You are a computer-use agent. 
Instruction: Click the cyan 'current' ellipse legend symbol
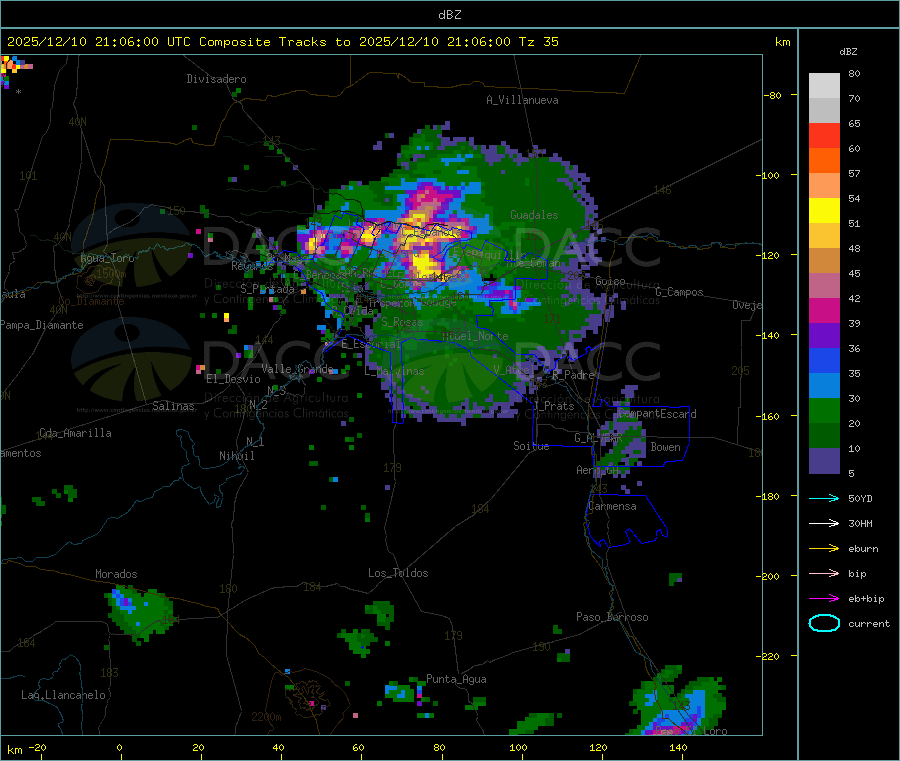pos(824,623)
